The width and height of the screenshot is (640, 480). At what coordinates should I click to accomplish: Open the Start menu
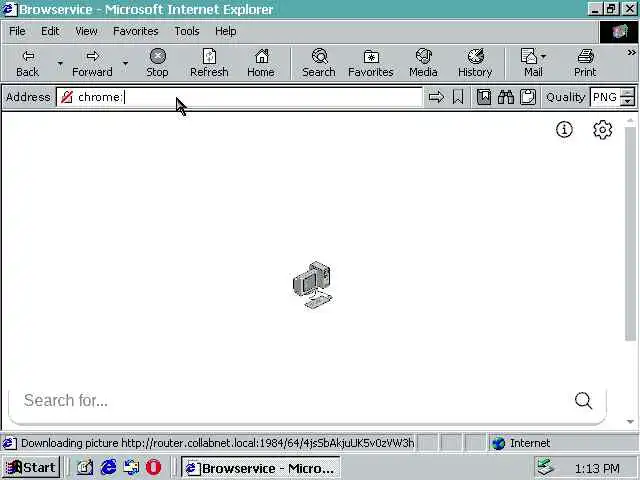pos(31,467)
